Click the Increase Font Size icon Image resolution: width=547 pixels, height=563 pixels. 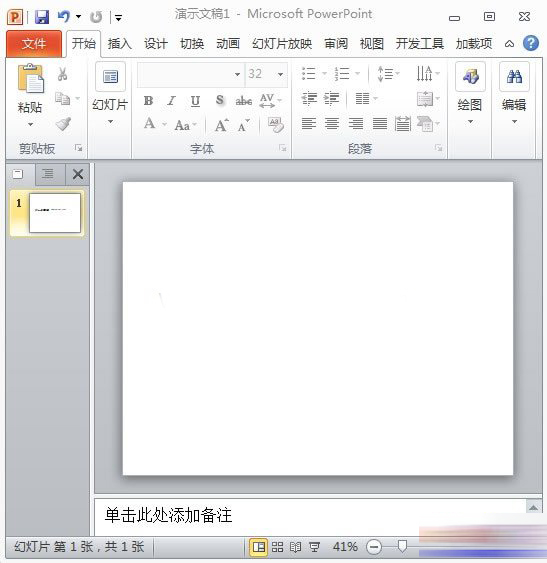pos(221,125)
